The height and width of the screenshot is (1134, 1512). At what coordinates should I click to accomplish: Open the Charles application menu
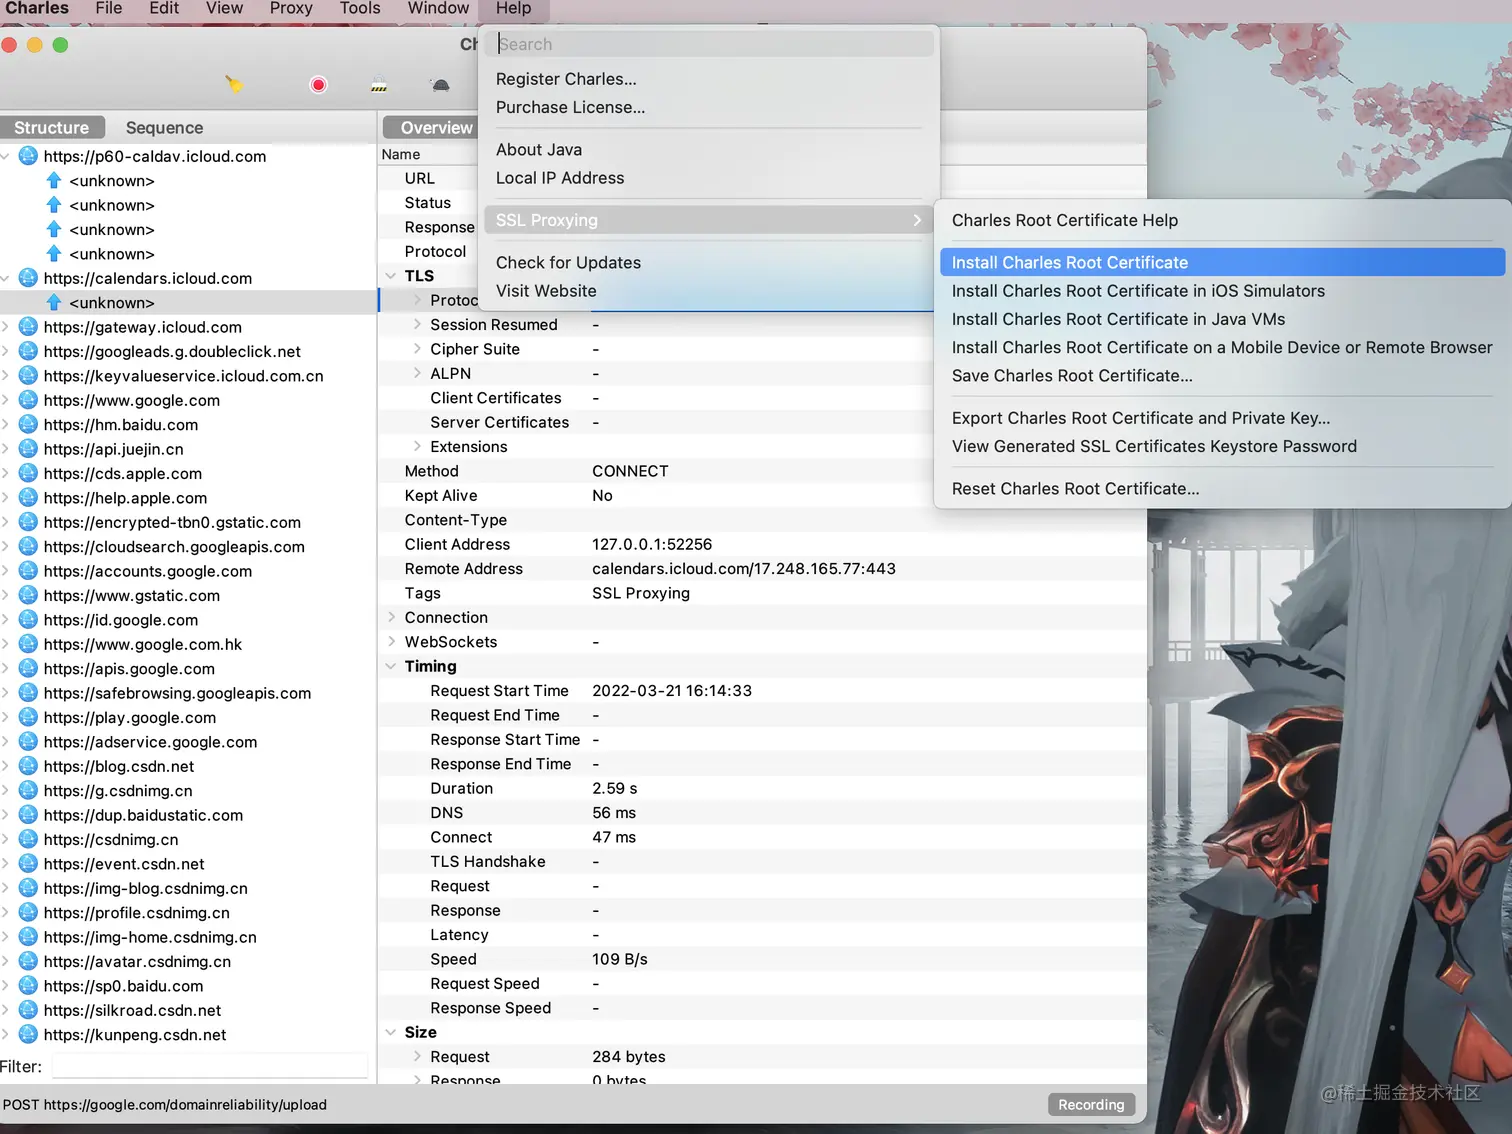[x=37, y=9]
